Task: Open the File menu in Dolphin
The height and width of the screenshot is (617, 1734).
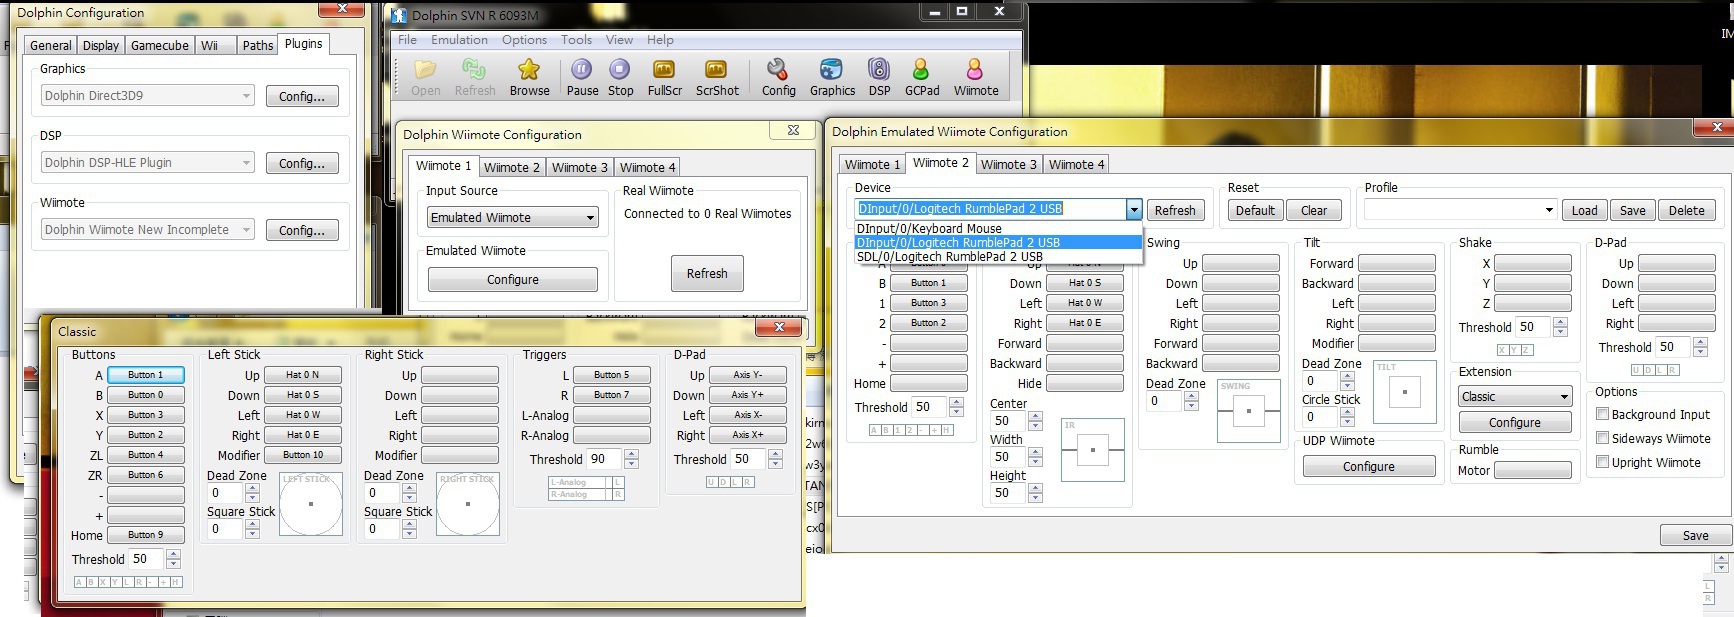Action: [x=407, y=40]
